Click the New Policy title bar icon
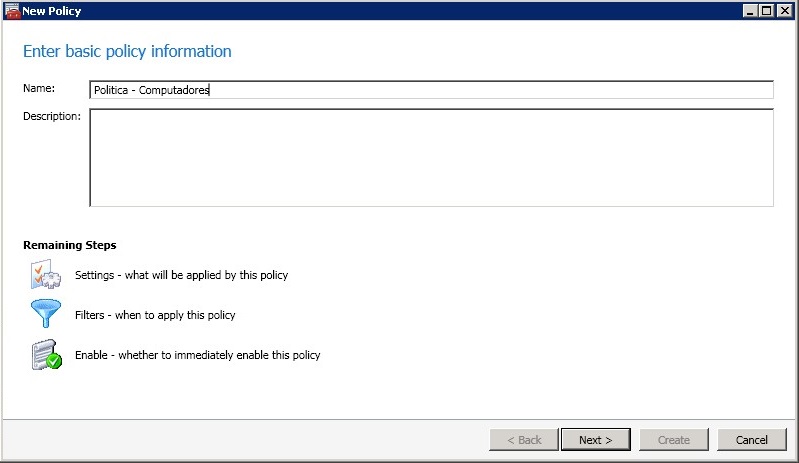 point(12,10)
